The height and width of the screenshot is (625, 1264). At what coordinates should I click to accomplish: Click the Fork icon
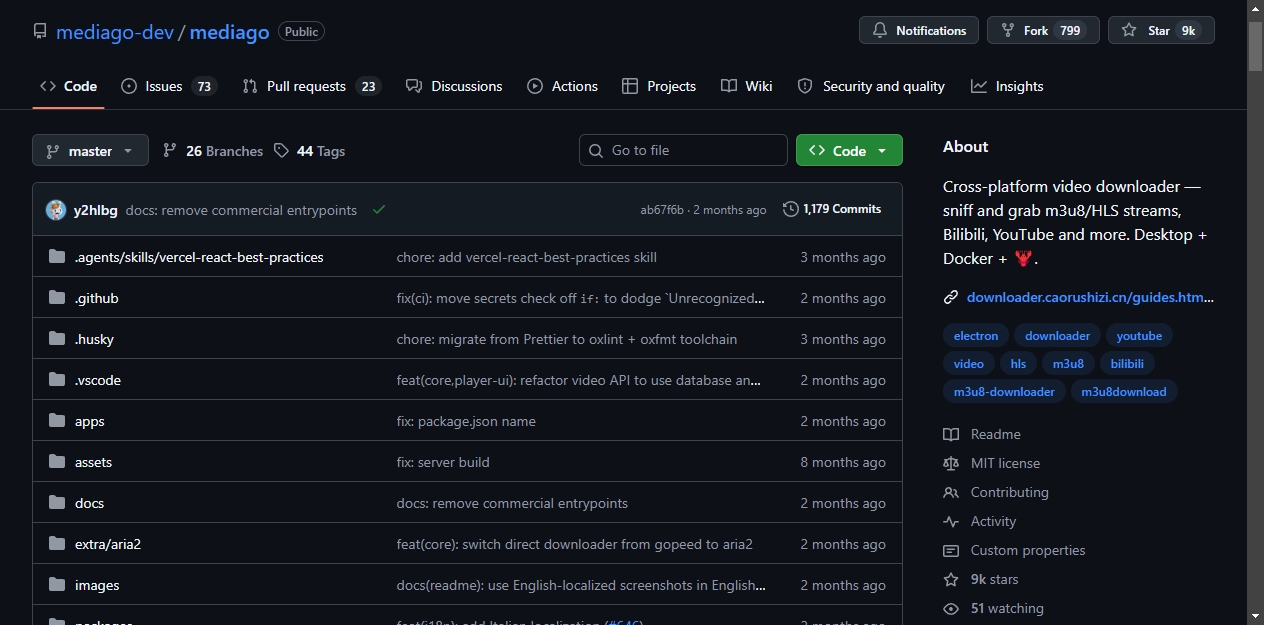(1008, 31)
